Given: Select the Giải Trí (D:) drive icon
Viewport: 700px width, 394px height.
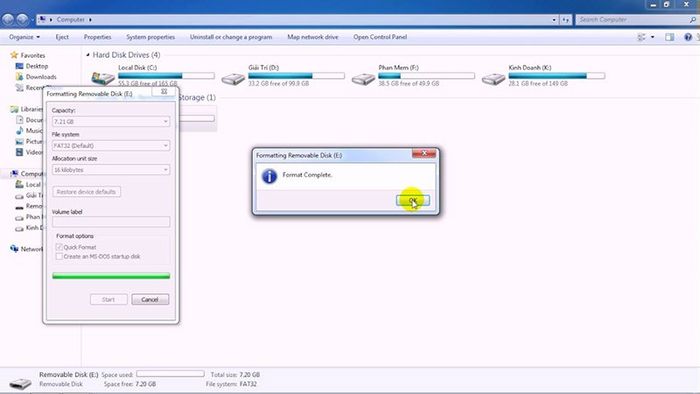Looking at the screenshot, I should click(x=233, y=79).
